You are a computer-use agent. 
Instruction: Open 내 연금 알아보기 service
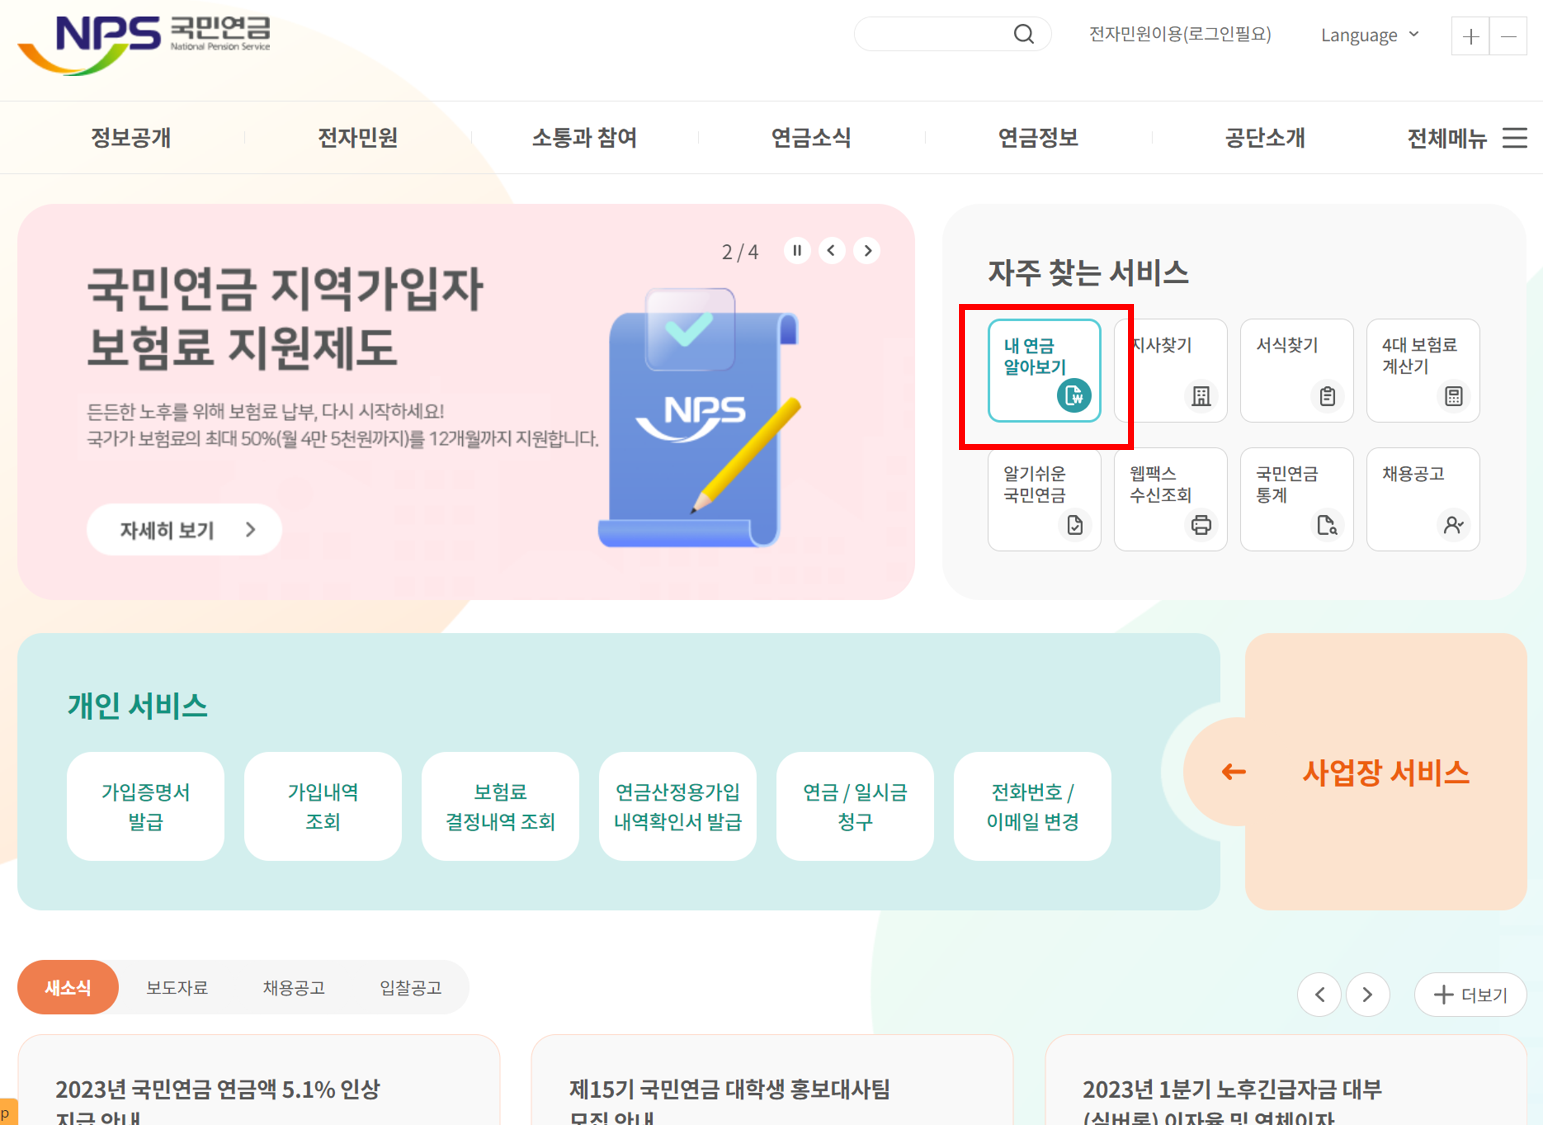tap(1044, 370)
